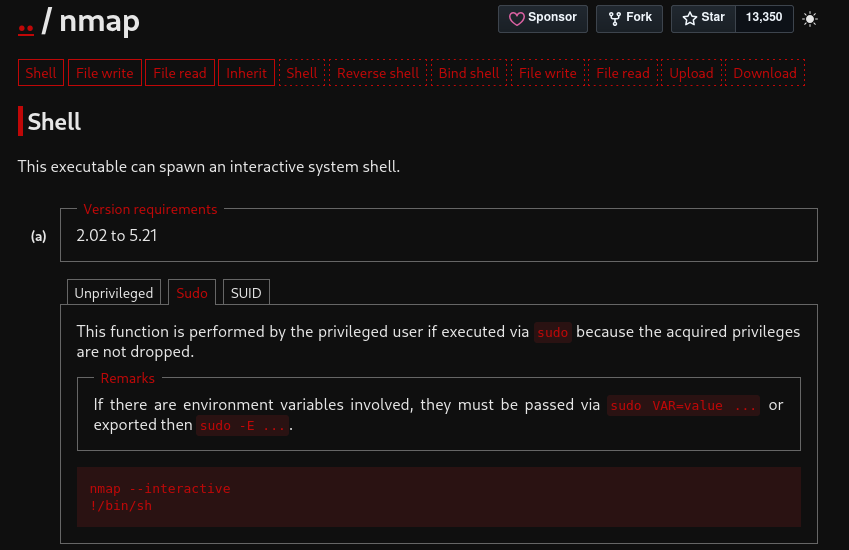Screen dimensions: 849x550
Task: Click the nmap page title
Action: pos(99,22)
